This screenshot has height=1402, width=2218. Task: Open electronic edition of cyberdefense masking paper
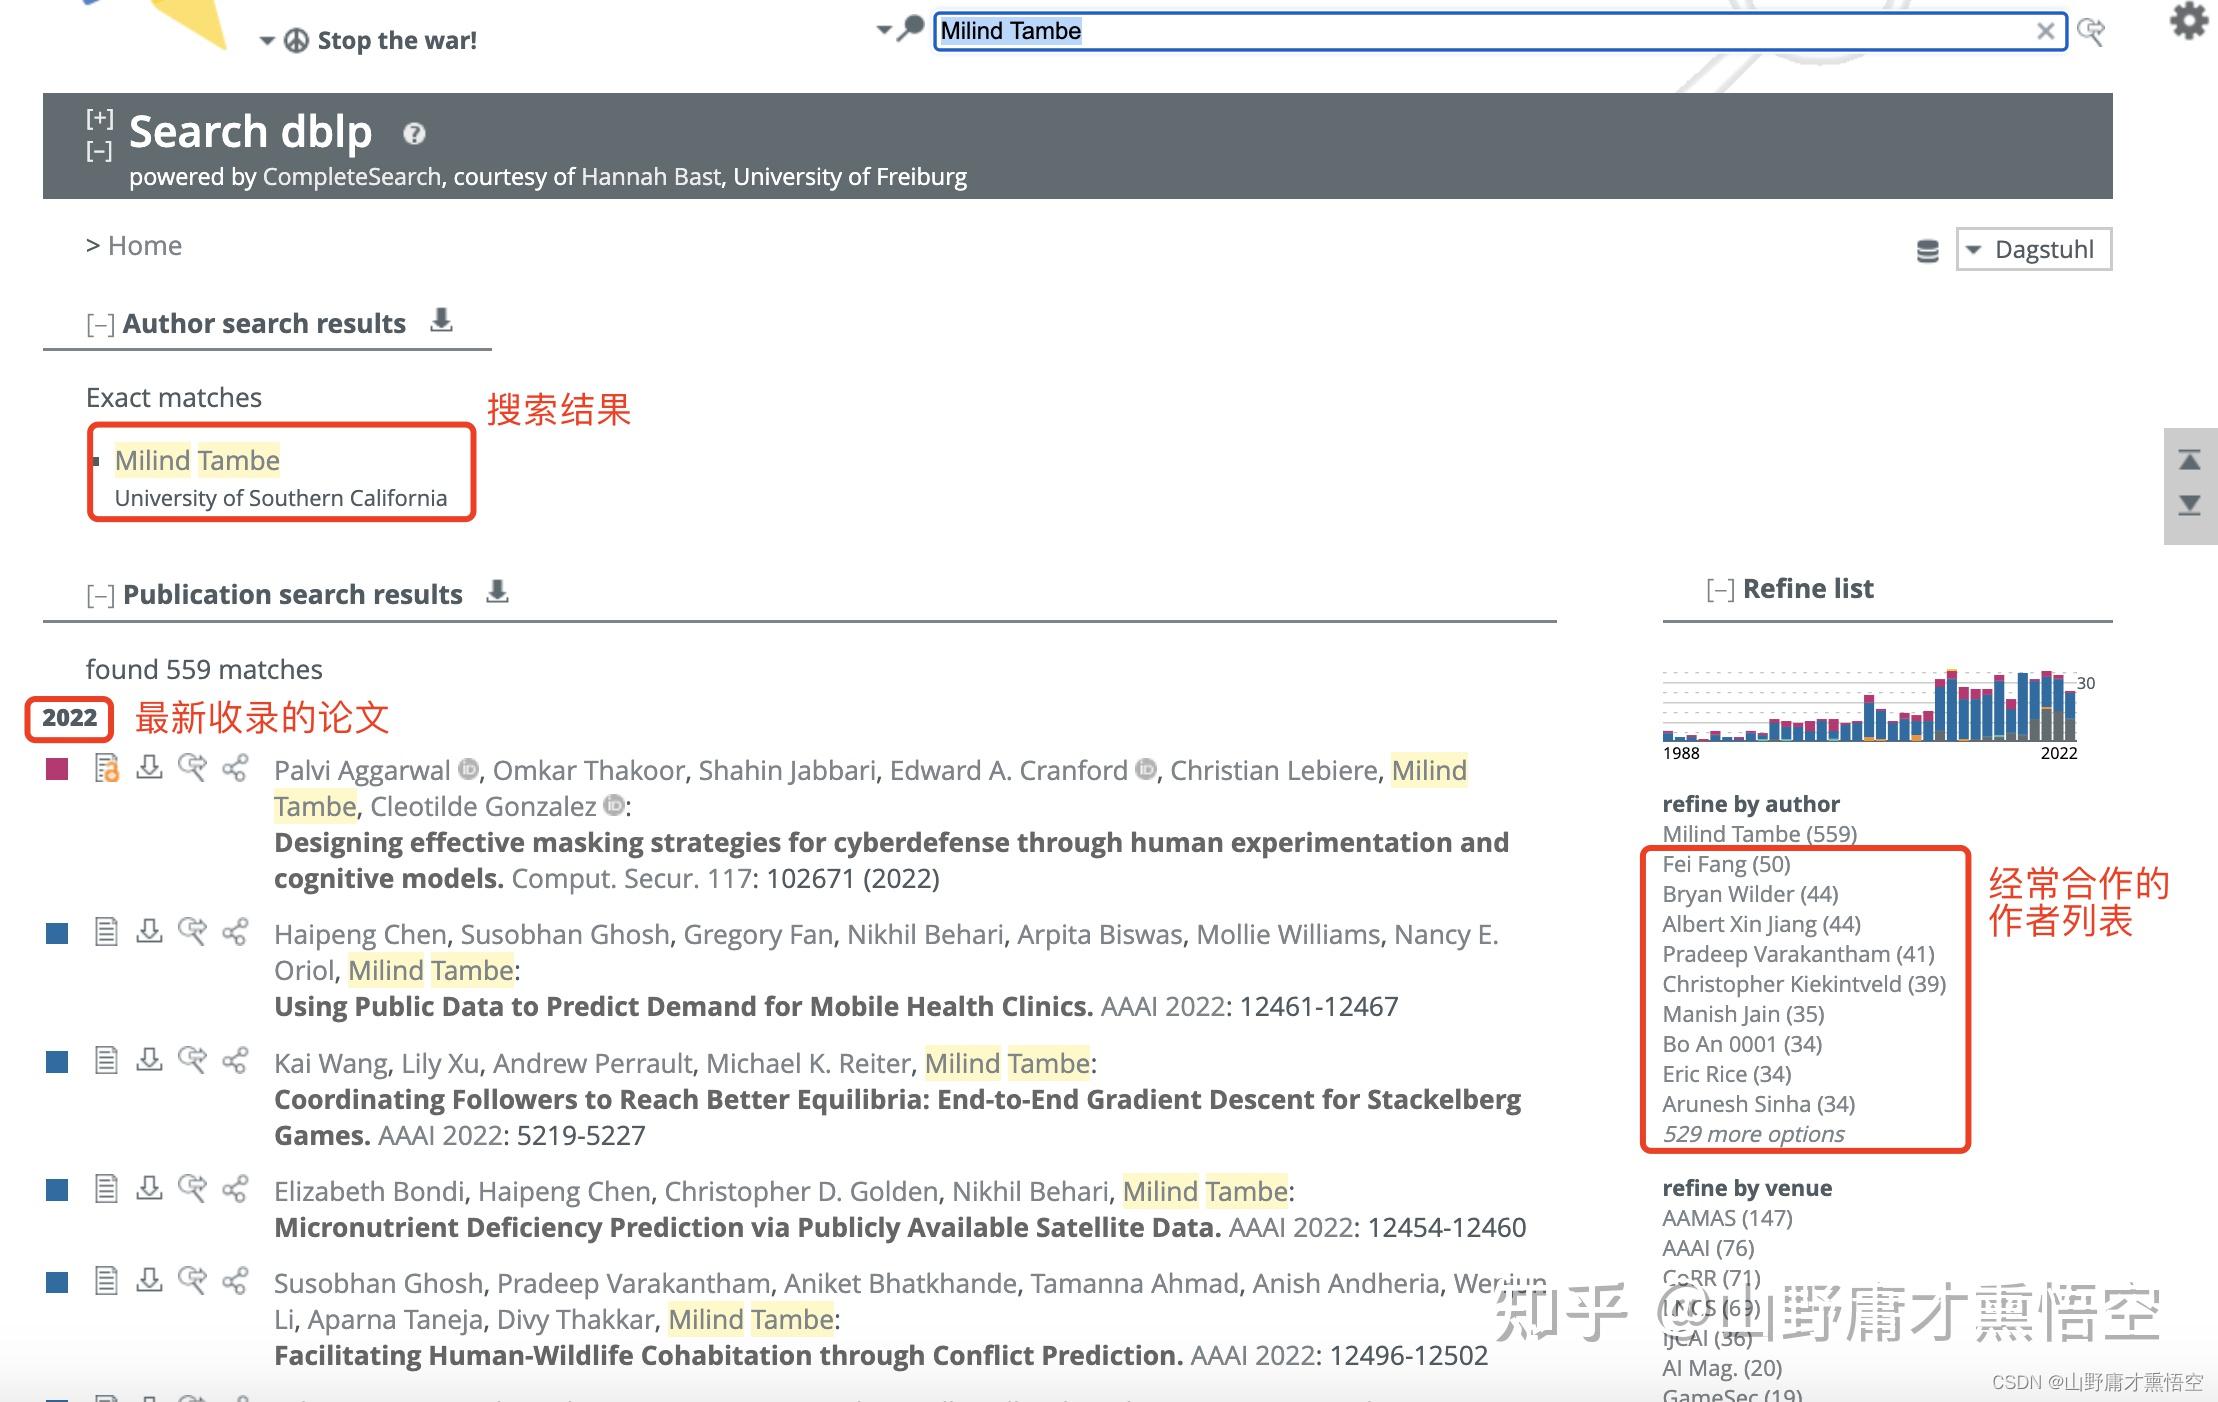pos(106,768)
